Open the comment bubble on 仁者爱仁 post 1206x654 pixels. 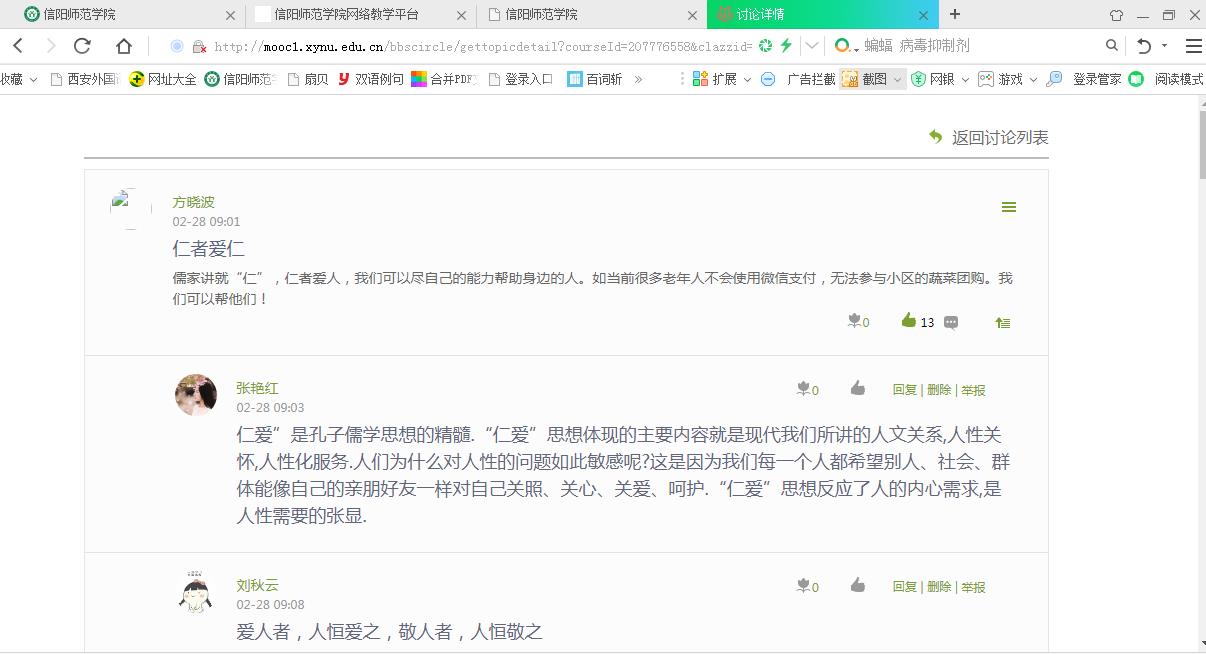pyautogui.click(x=951, y=322)
